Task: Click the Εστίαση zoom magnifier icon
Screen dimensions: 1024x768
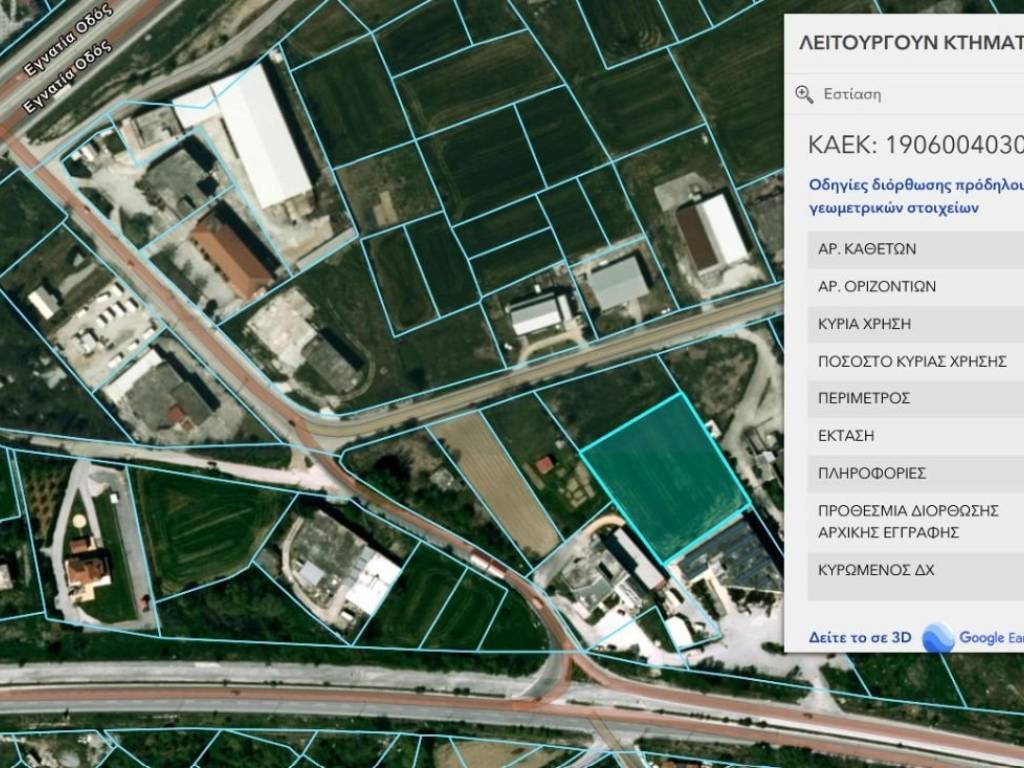Action: [804, 94]
